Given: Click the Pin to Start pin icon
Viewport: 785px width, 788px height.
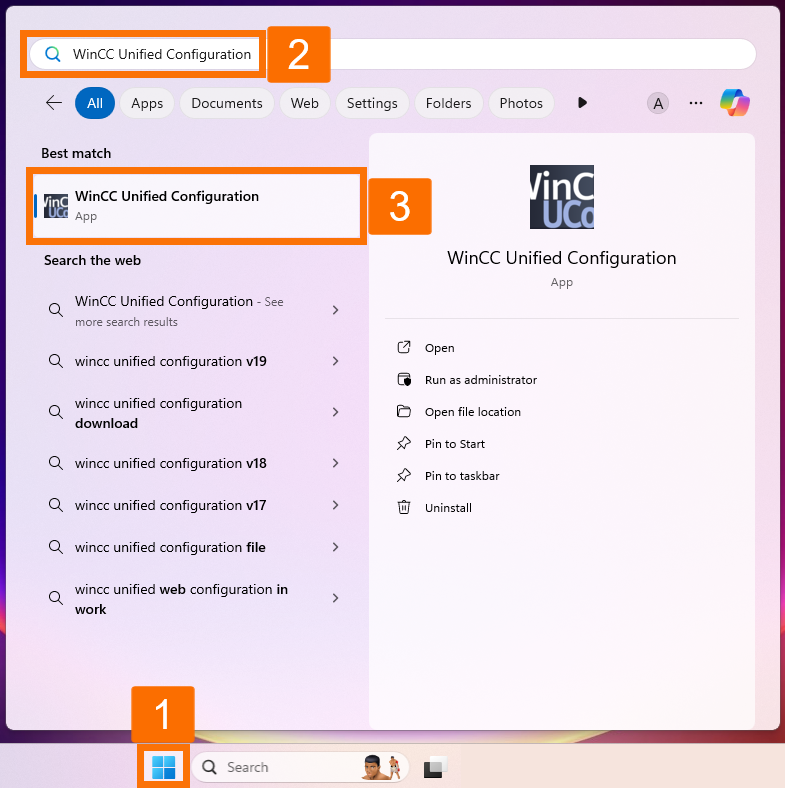Looking at the screenshot, I should tap(404, 443).
